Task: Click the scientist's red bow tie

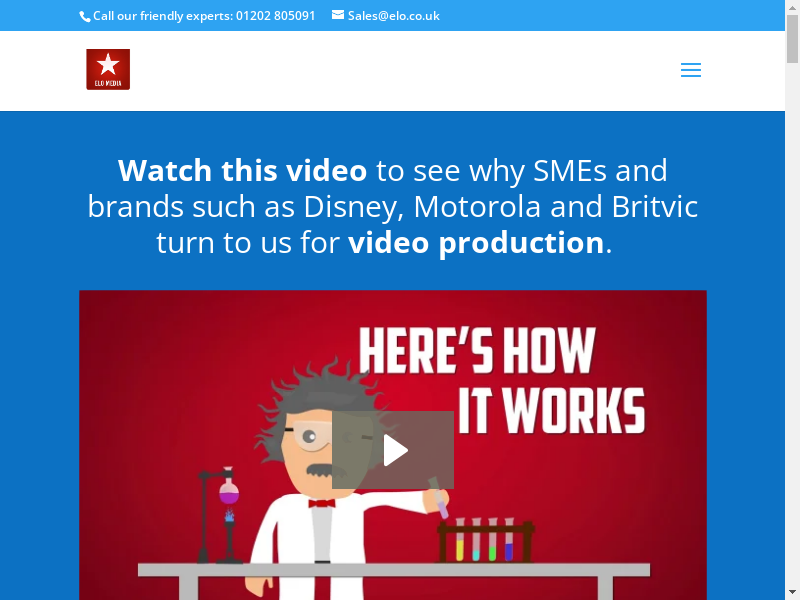Action: [321, 504]
